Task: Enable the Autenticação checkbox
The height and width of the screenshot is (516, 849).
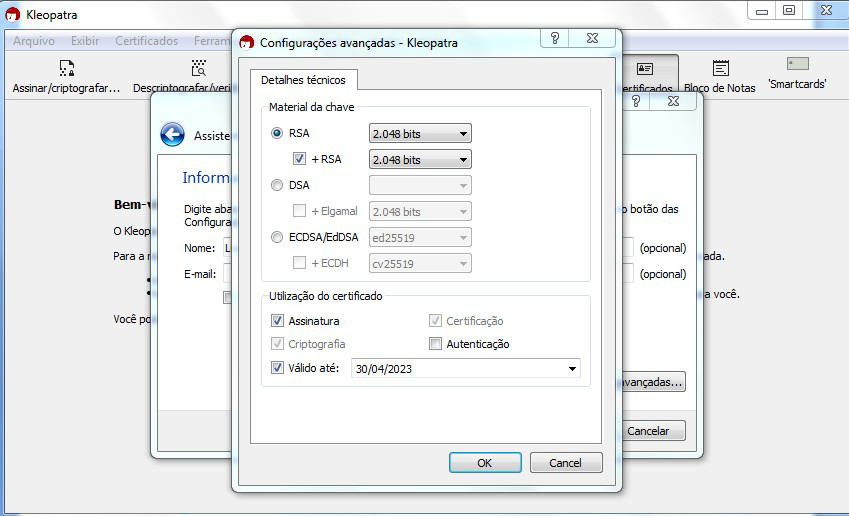Action: point(435,344)
